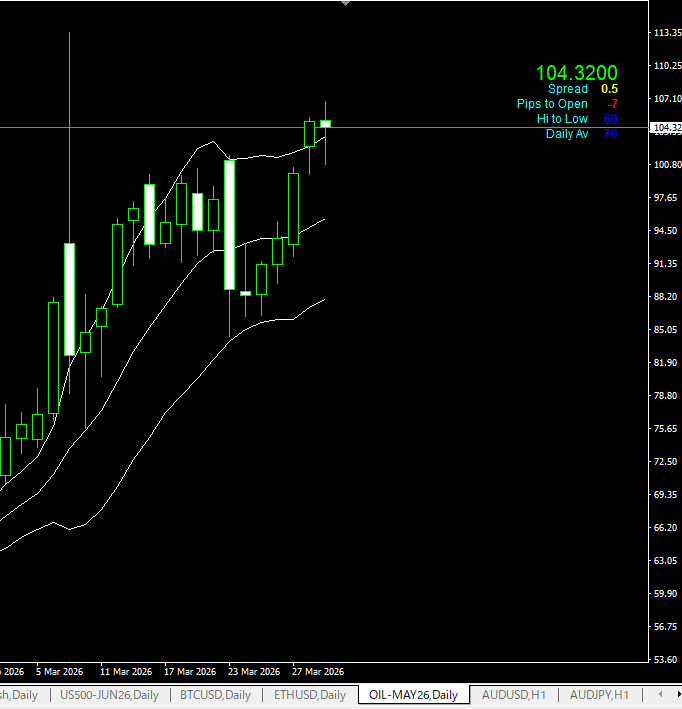Select the Daily Av indicator label
682x709 pixels.
(x=566, y=134)
